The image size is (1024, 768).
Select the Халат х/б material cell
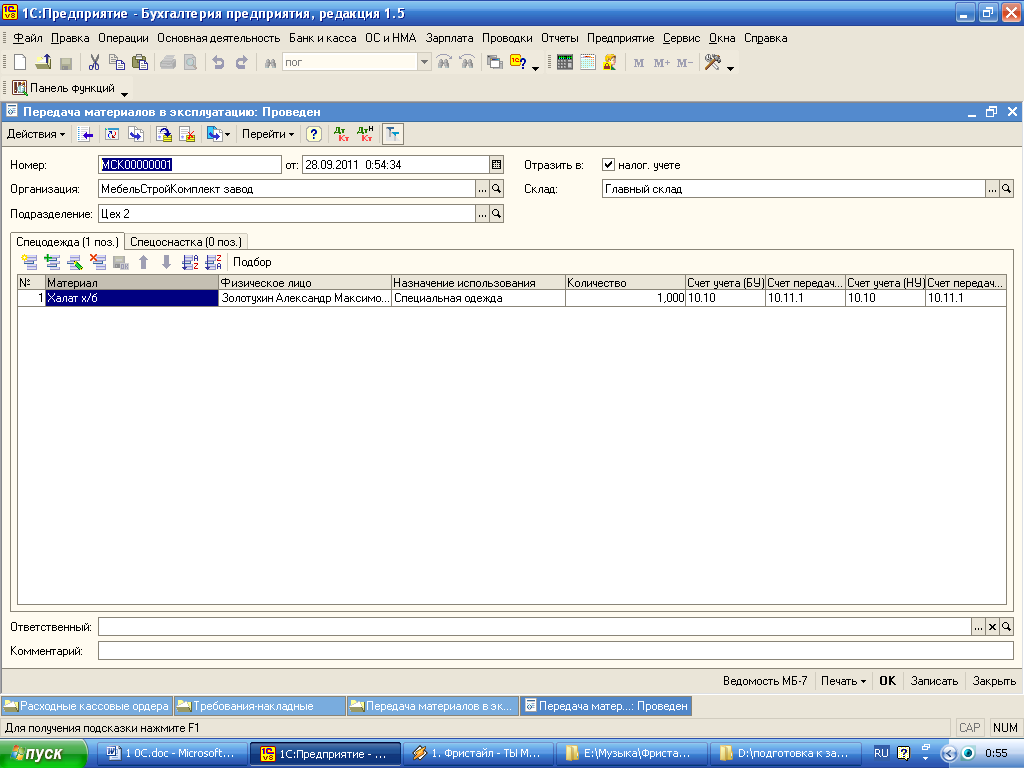(x=132, y=298)
